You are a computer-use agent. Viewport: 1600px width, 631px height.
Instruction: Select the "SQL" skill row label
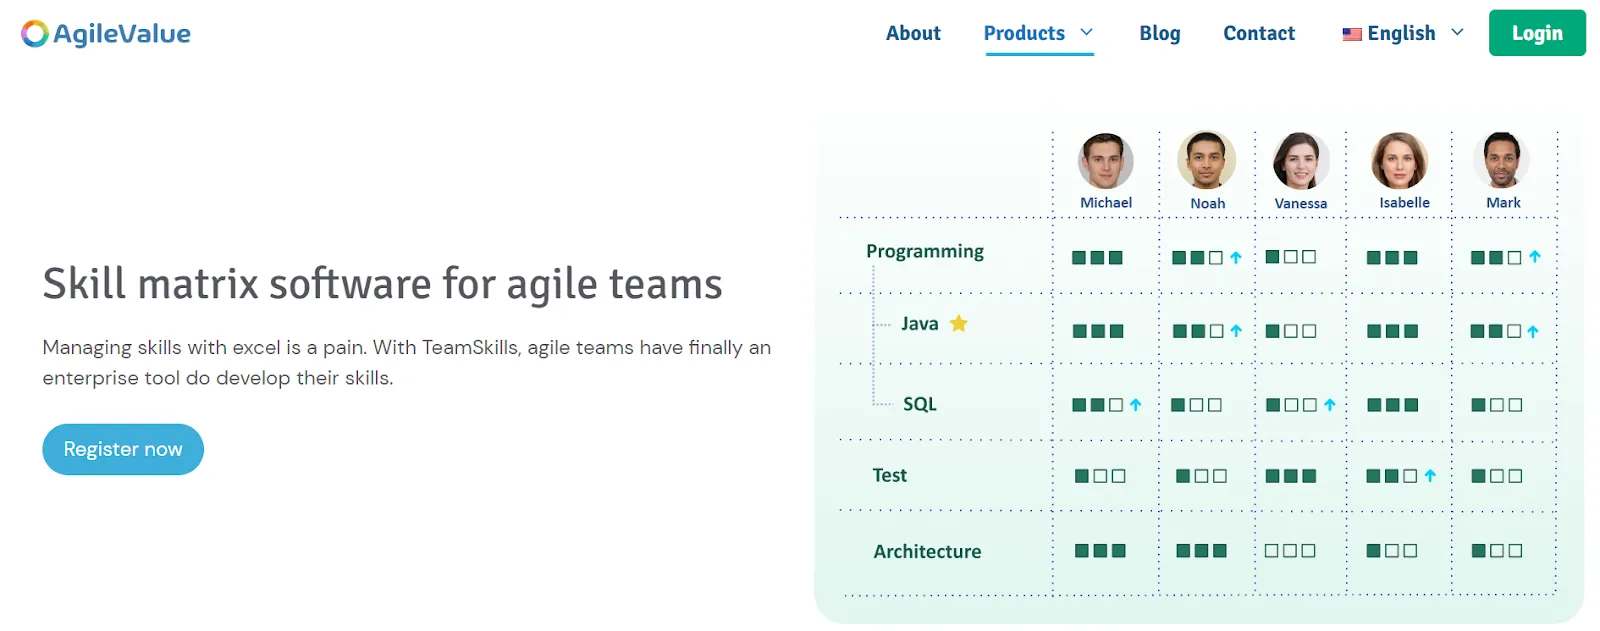click(x=919, y=404)
